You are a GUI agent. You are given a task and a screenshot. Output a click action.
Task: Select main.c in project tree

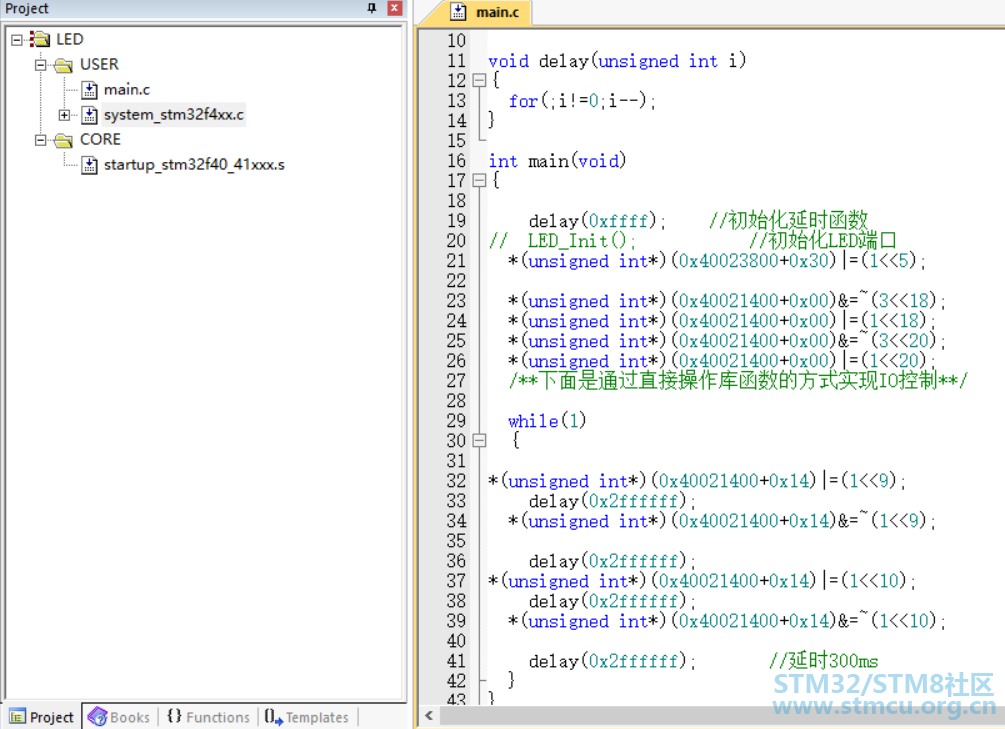pyautogui.click(x=127, y=90)
